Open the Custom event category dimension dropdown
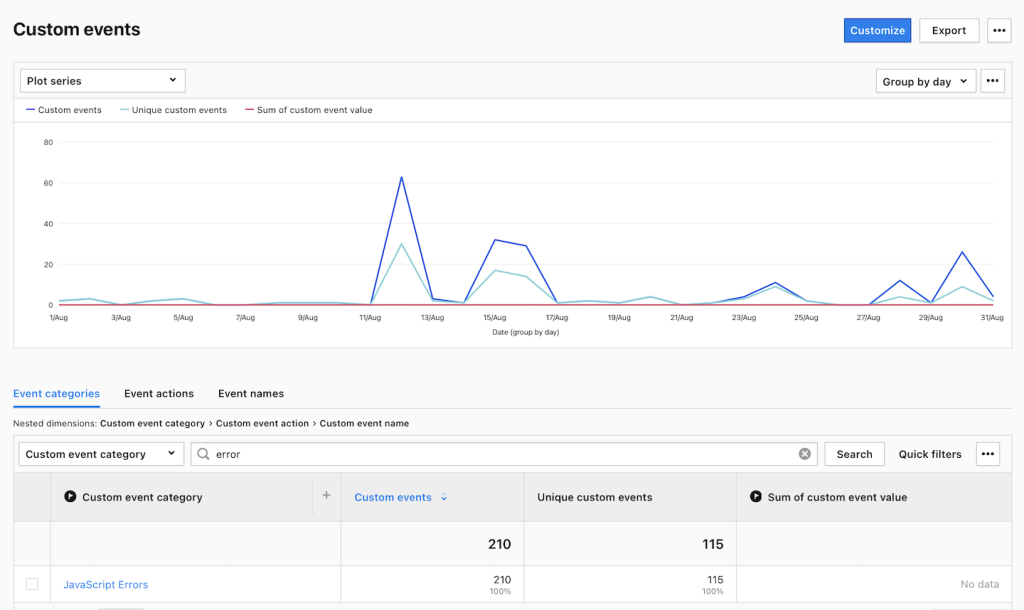Image resolution: width=1024 pixels, height=610 pixels. (101, 454)
